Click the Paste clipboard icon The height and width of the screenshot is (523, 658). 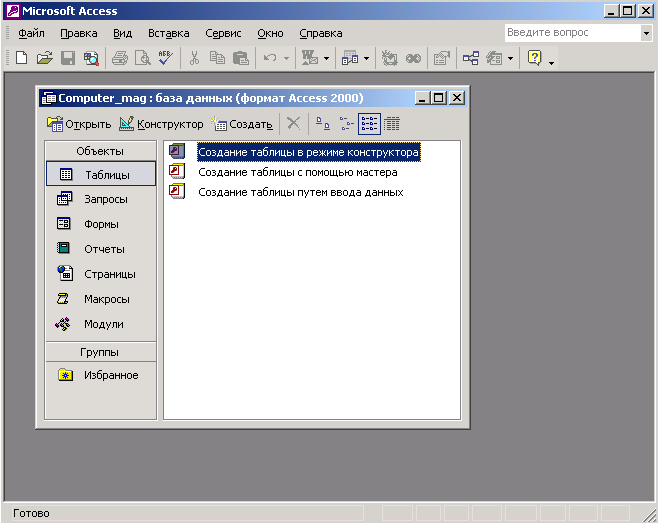coord(240,58)
